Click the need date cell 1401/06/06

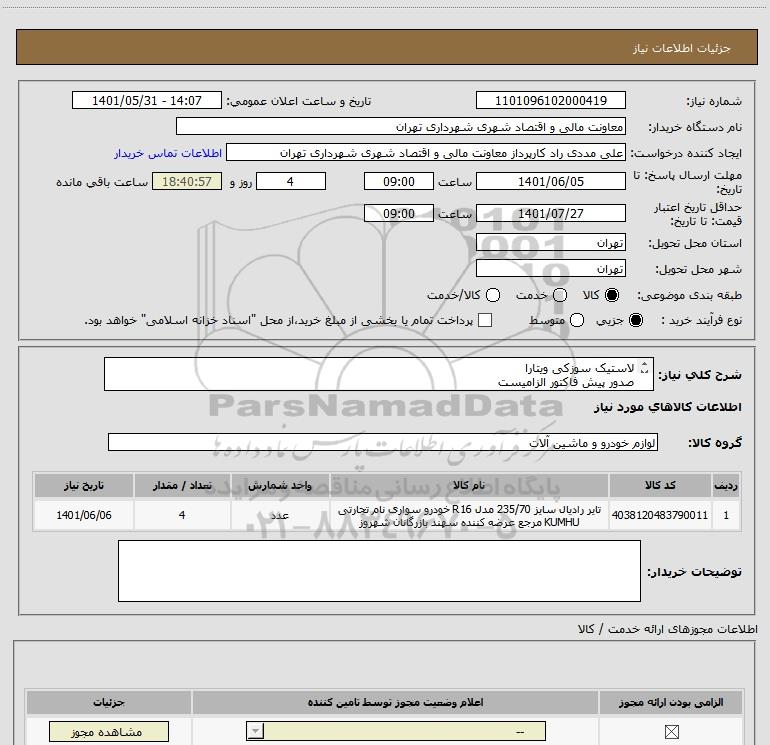pos(83,515)
